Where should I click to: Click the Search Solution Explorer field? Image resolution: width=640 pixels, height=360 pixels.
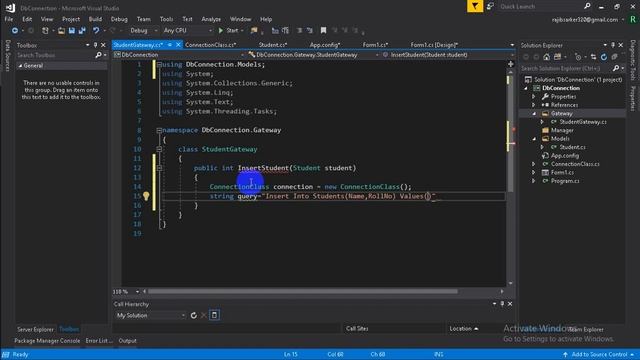[x=566, y=69]
